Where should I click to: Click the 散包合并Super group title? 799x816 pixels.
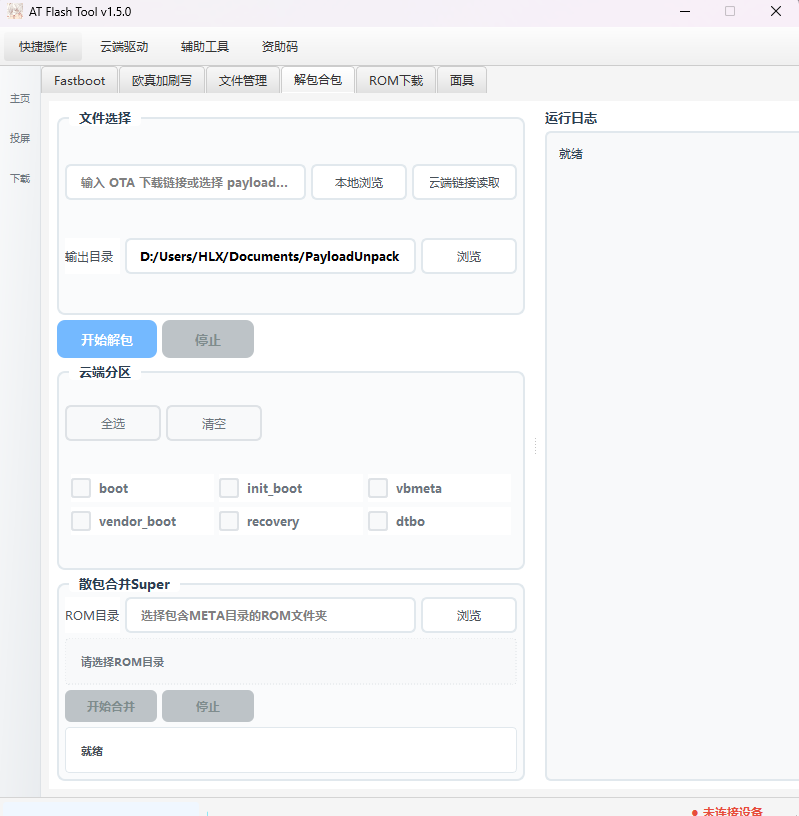pos(124,584)
